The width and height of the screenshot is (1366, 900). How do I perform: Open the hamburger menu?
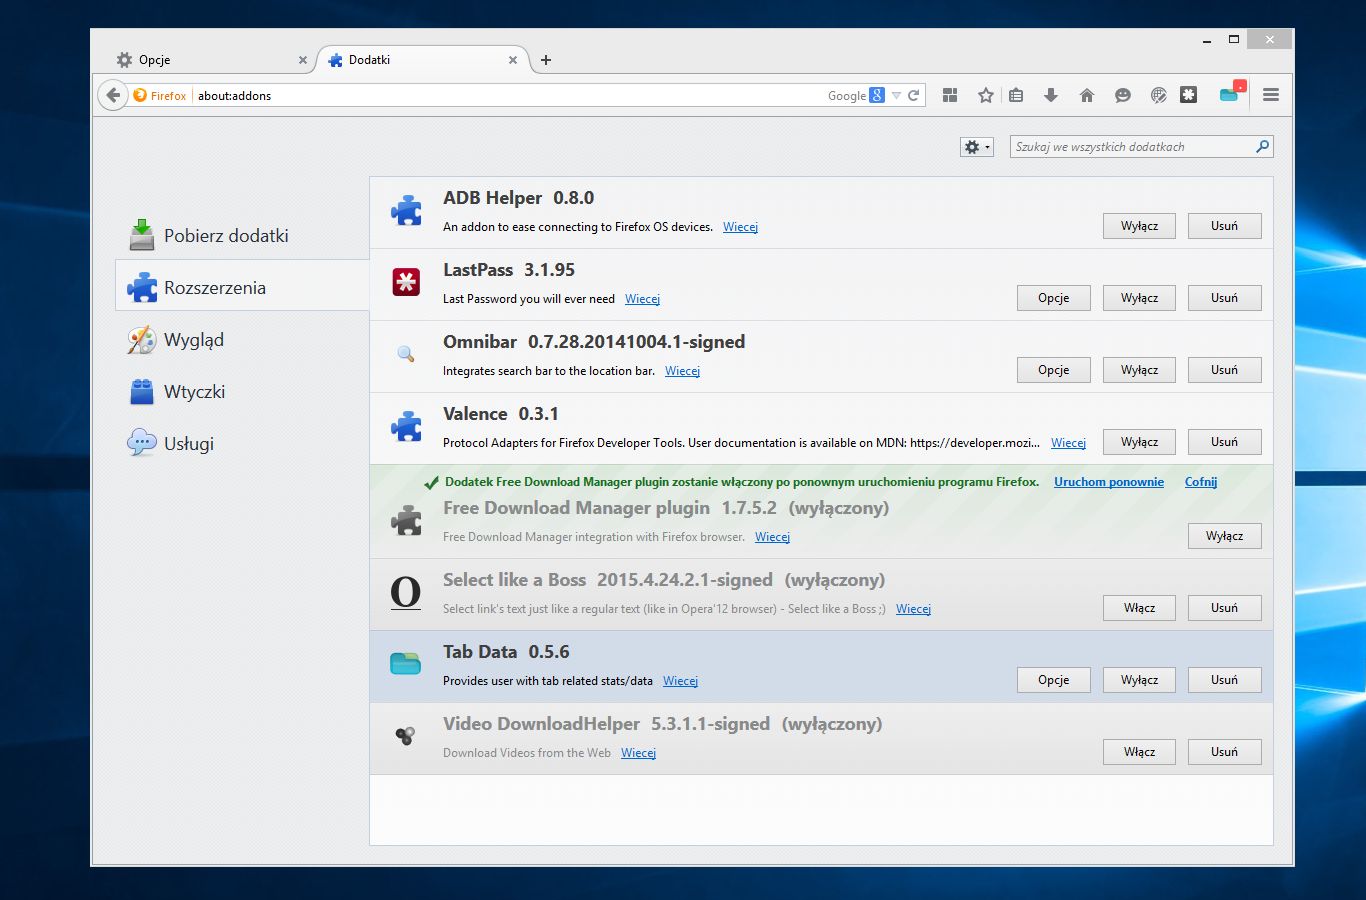pos(1271,95)
